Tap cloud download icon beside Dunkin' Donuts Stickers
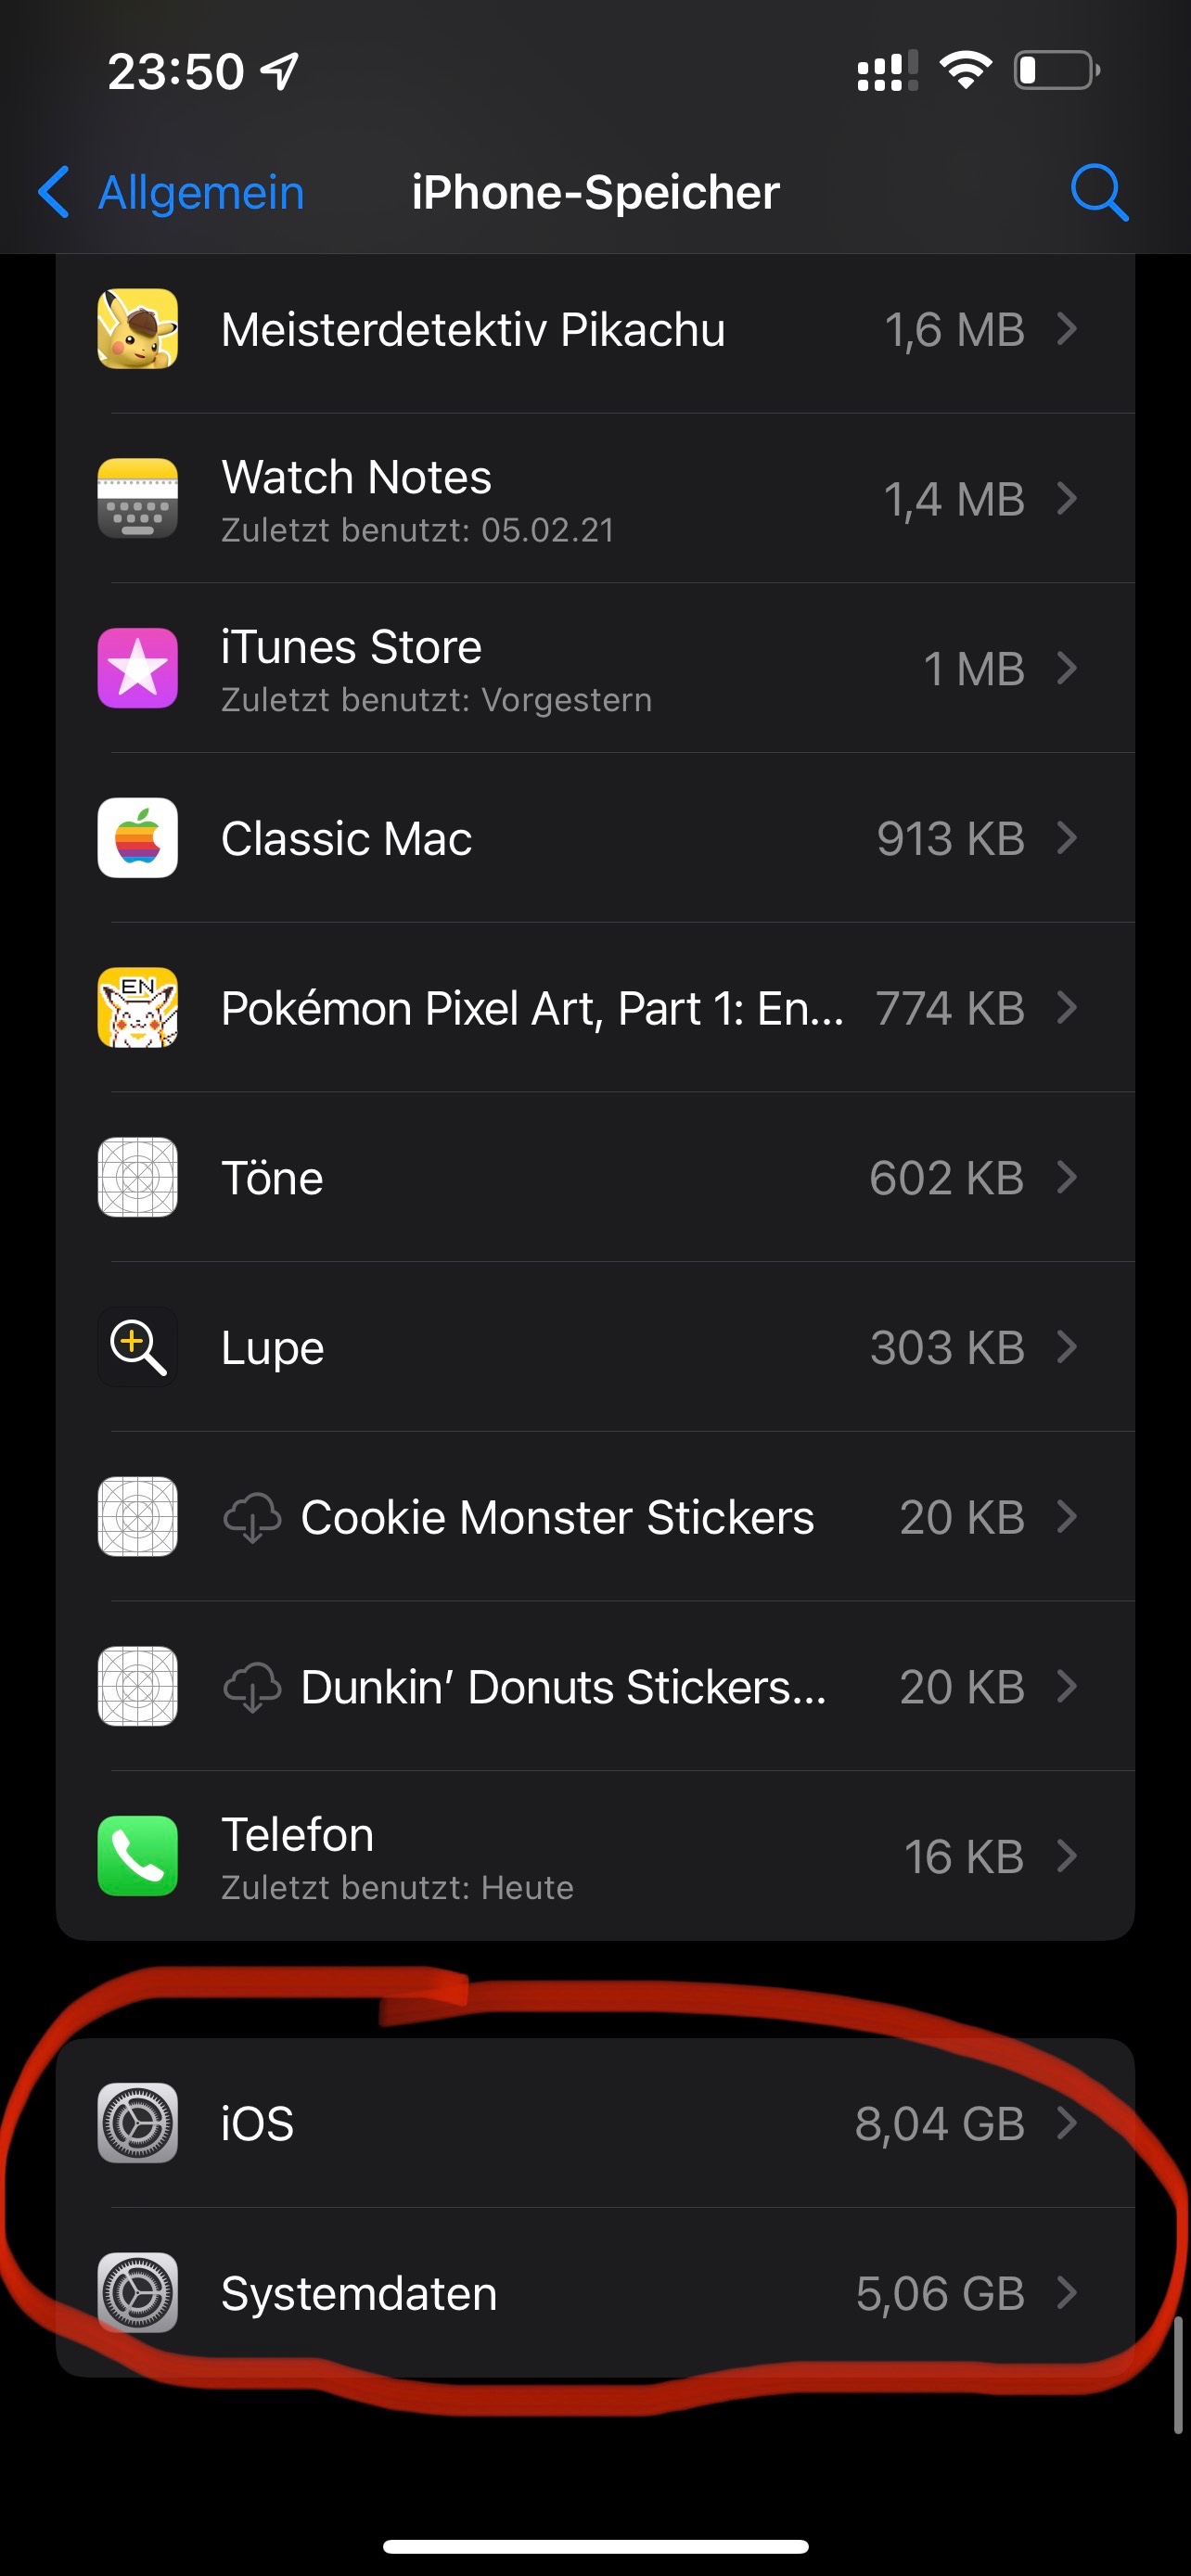Screen dimensions: 1191x2576 (x=252, y=1687)
